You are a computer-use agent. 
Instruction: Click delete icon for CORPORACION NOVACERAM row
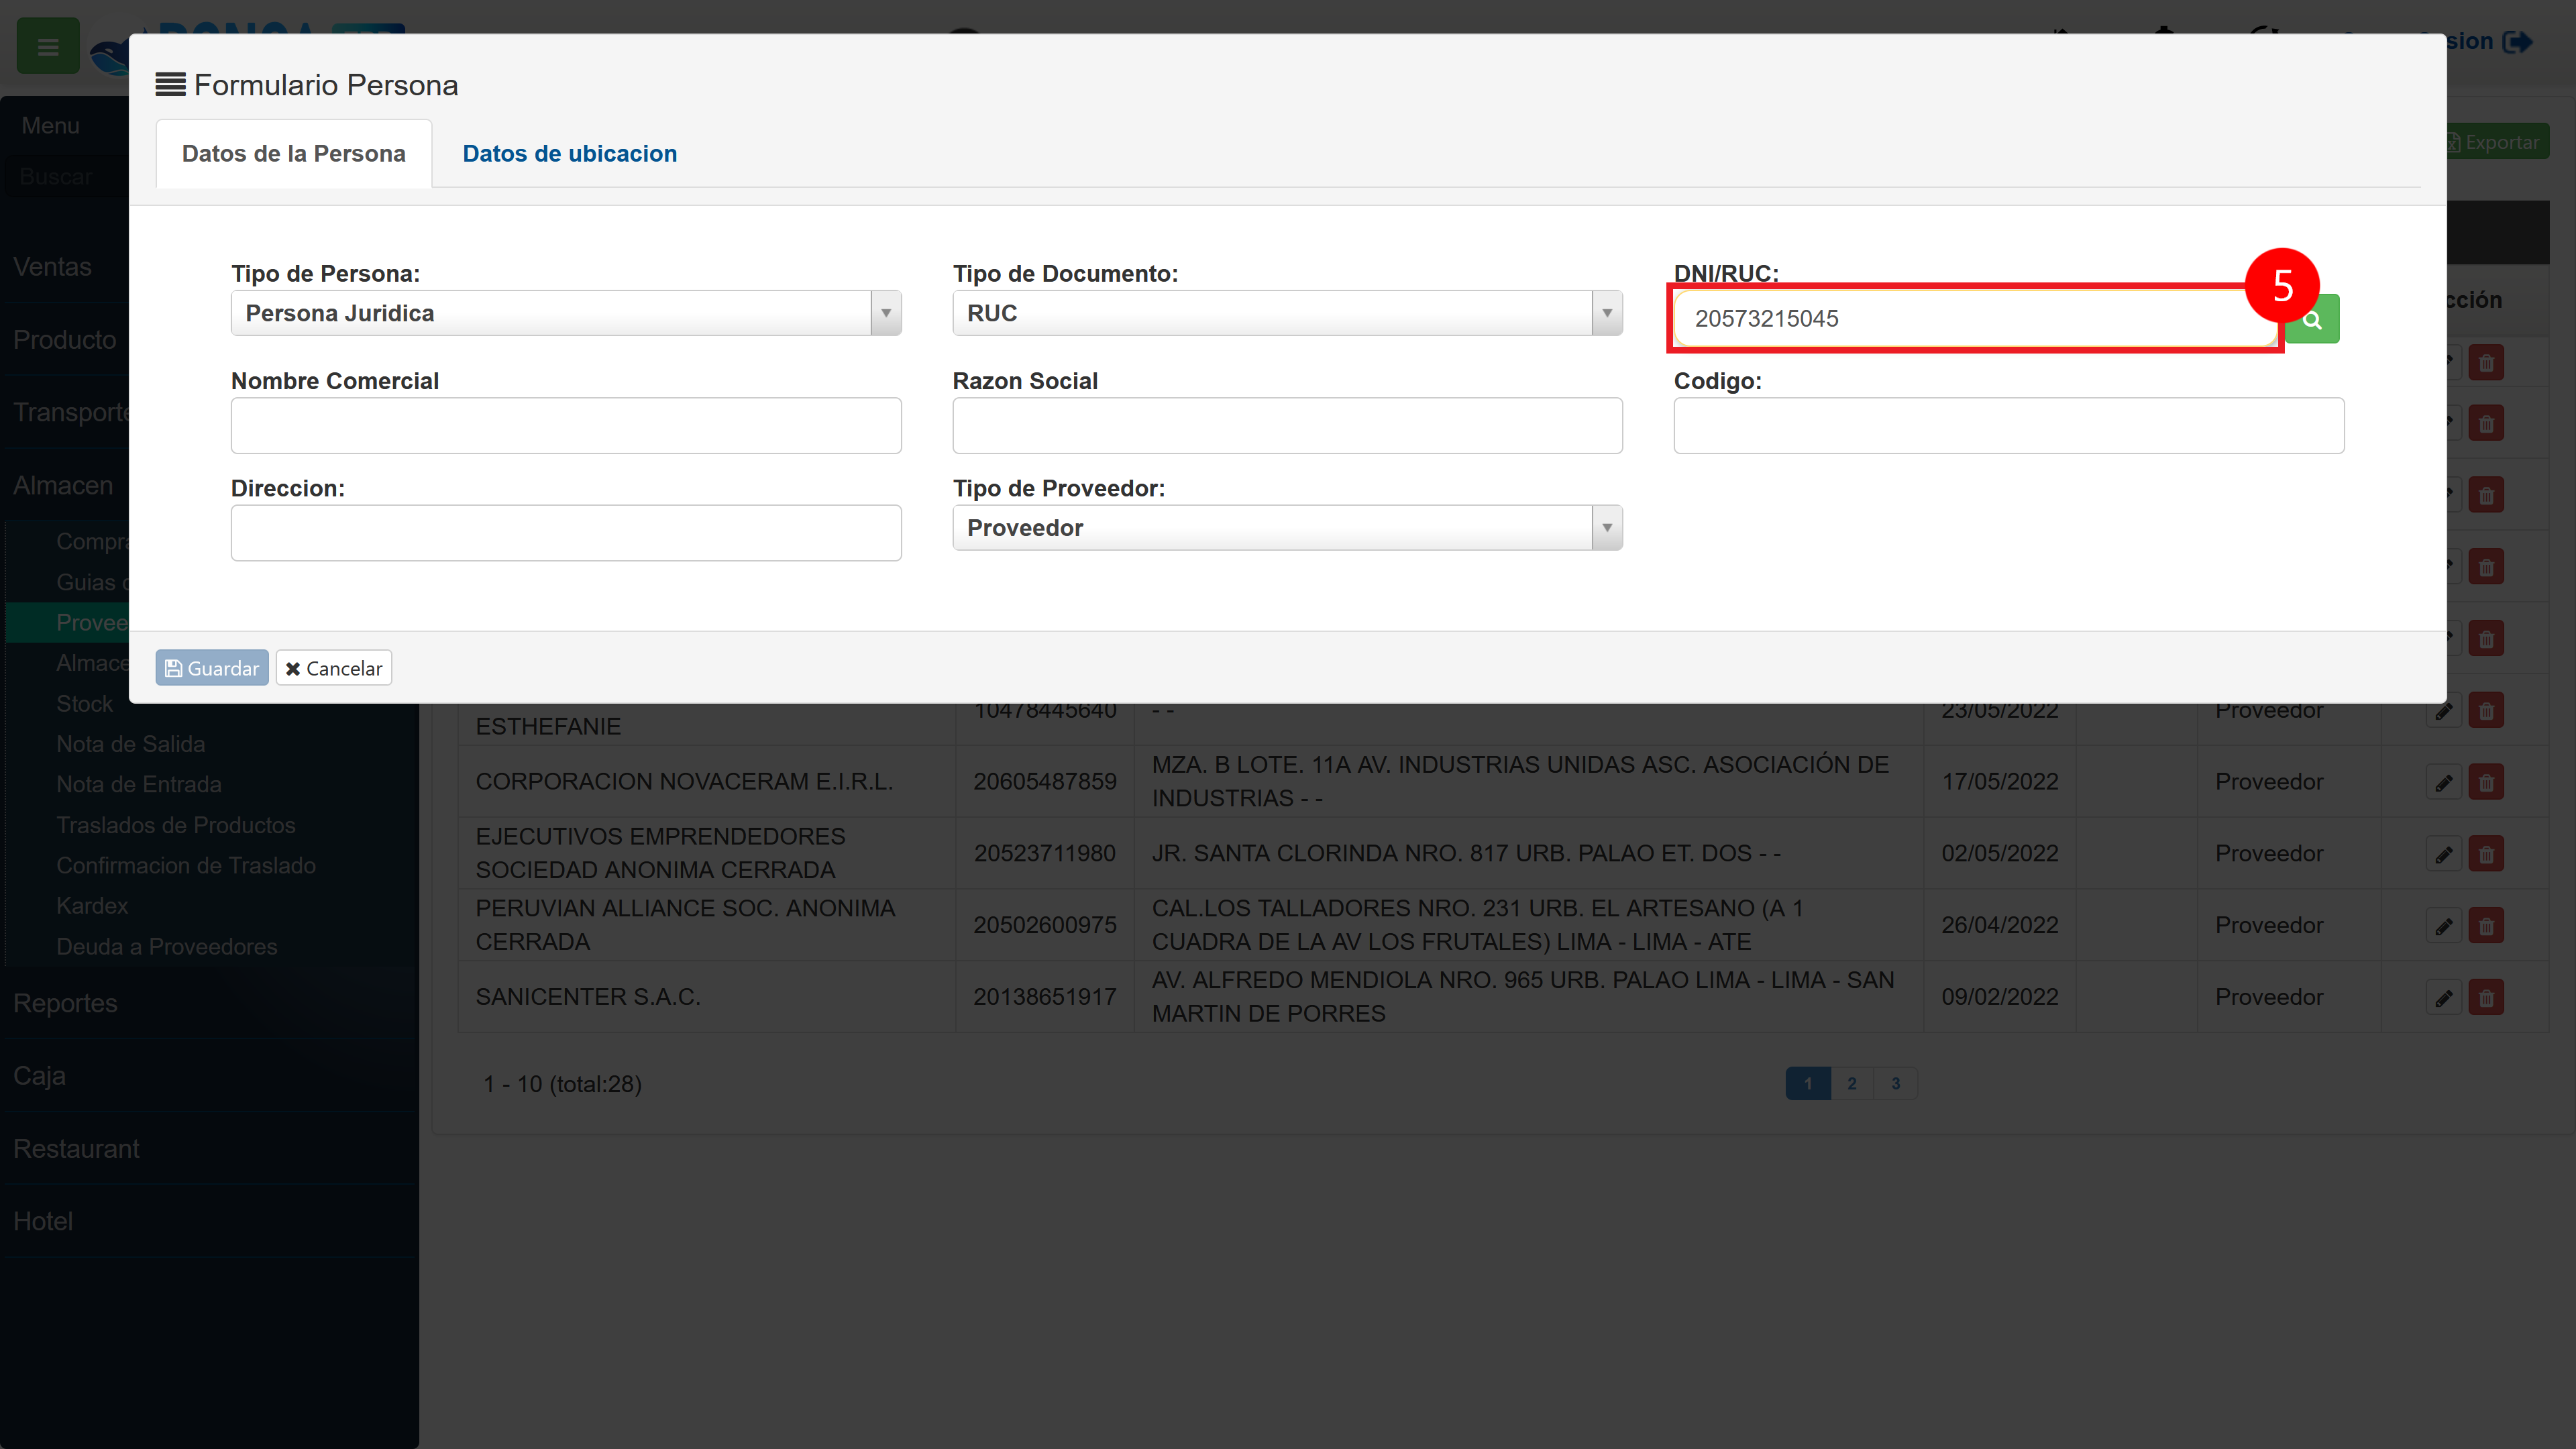[x=2486, y=782]
